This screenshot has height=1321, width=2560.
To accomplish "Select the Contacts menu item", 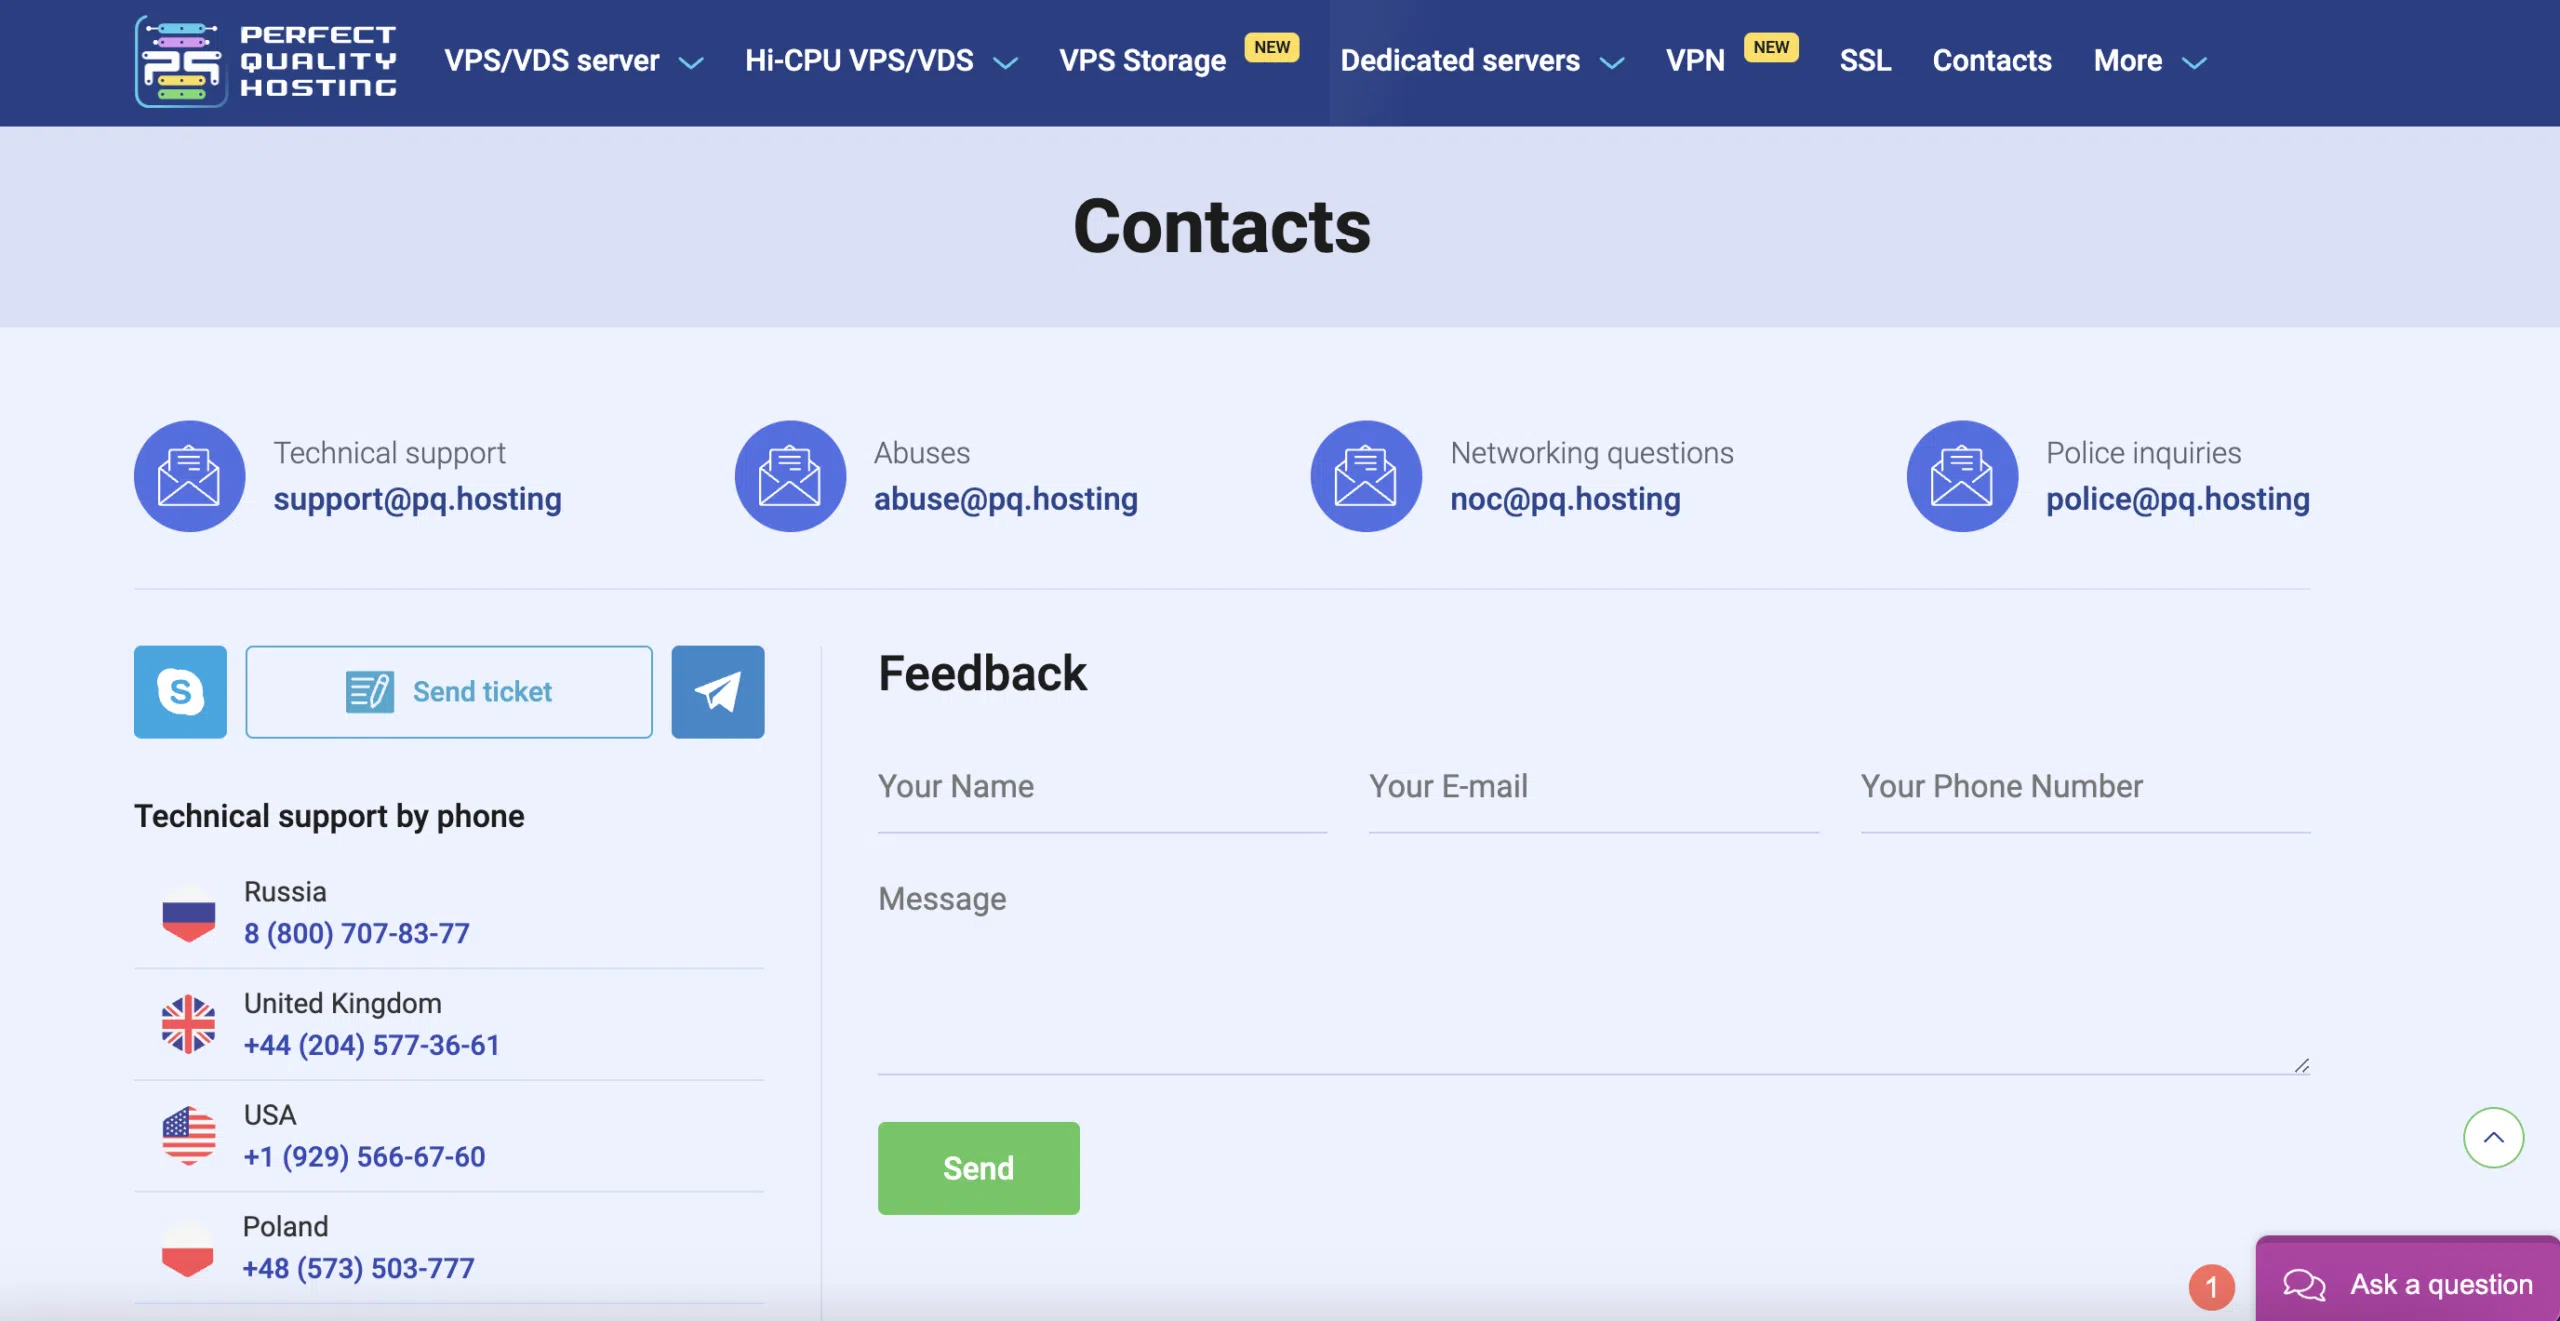I will point(1991,59).
